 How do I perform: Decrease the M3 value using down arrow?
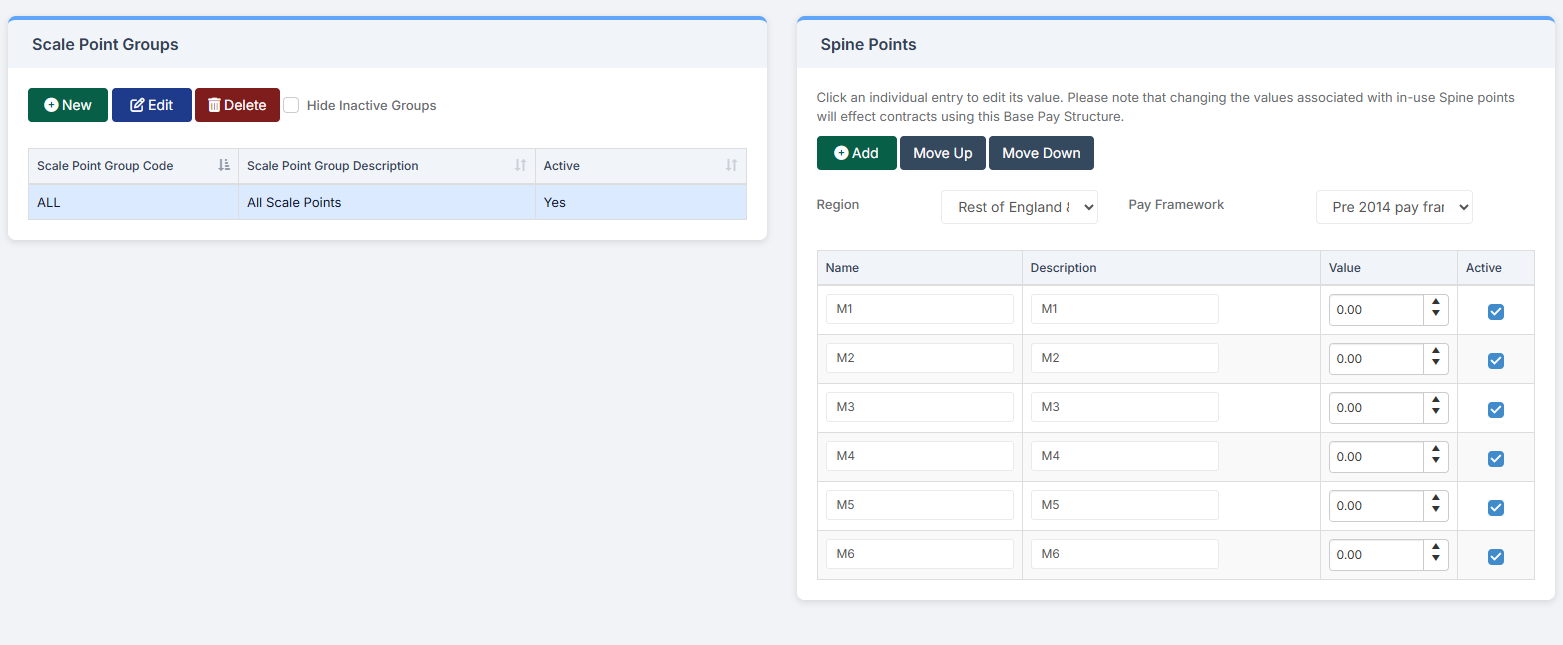click(1436, 414)
